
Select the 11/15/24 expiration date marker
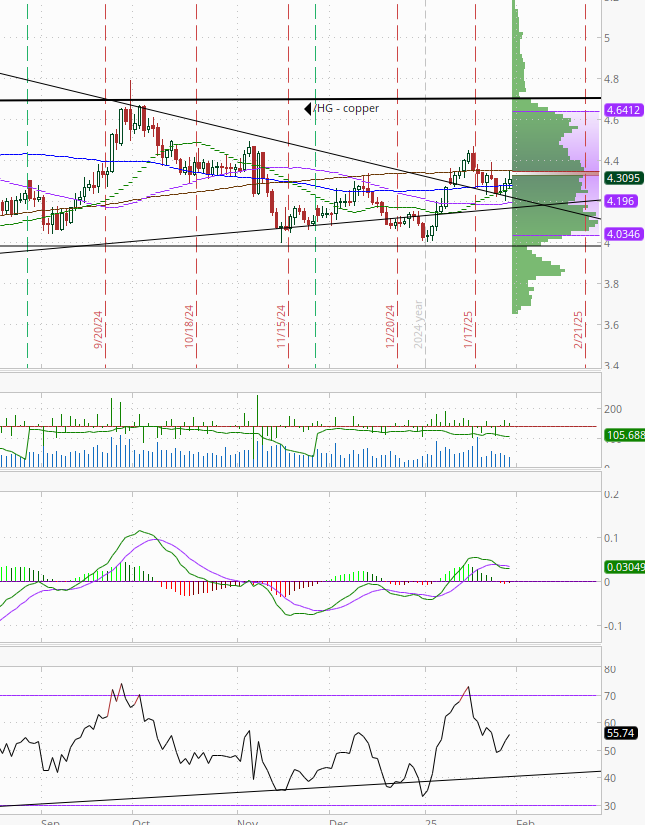[x=281, y=326]
